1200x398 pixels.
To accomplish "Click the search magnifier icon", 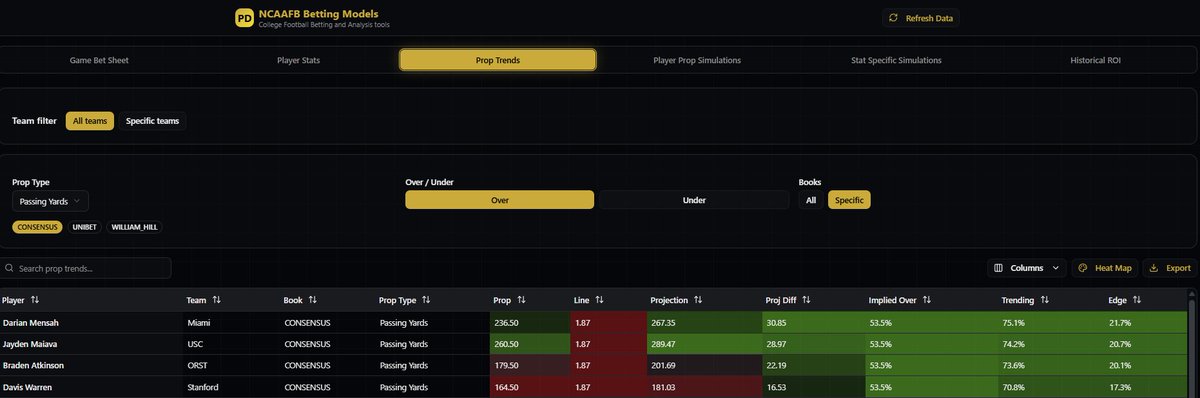I will pos(10,268).
